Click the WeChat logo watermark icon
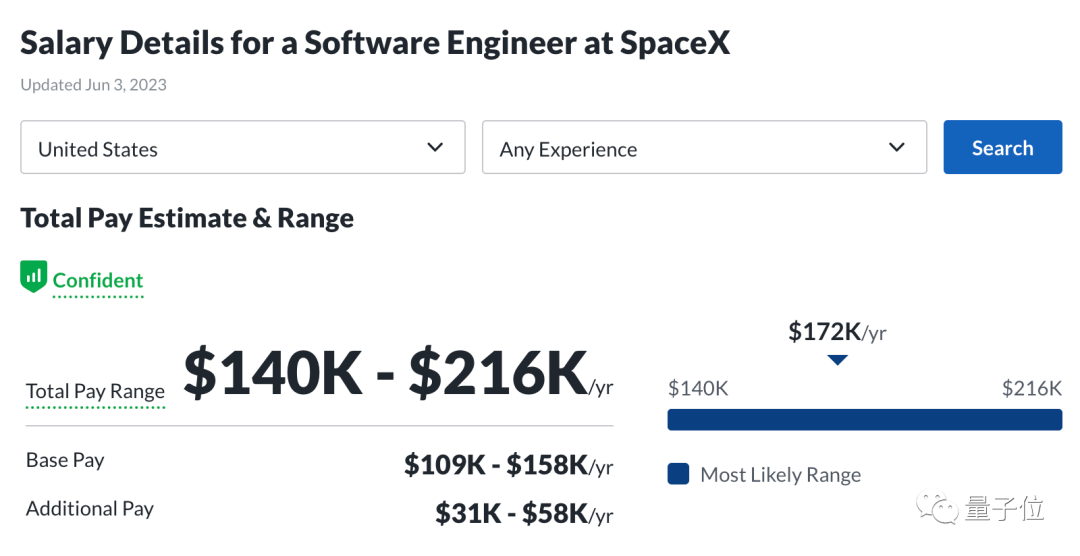Image resolution: width=1080 pixels, height=556 pixels. pos(942,509)
